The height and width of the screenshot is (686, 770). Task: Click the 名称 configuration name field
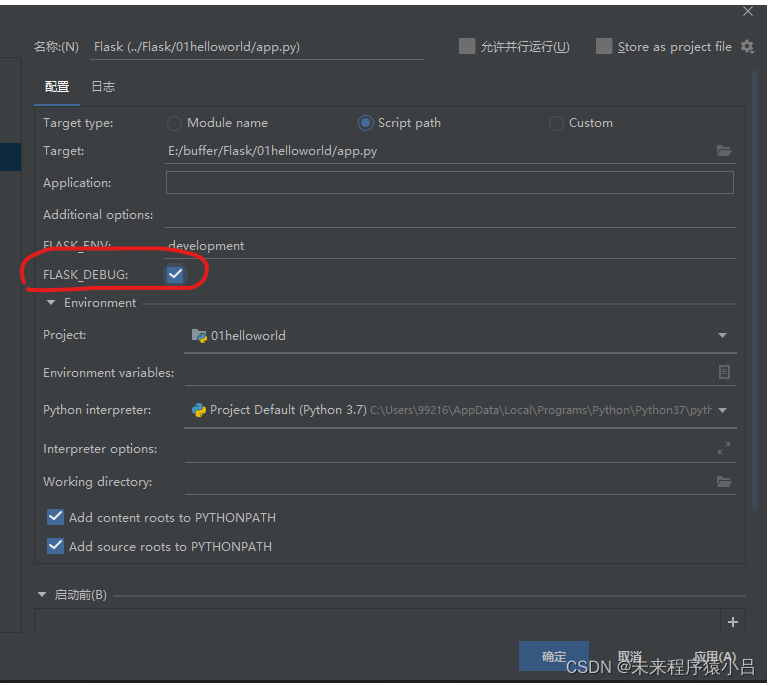257,47
